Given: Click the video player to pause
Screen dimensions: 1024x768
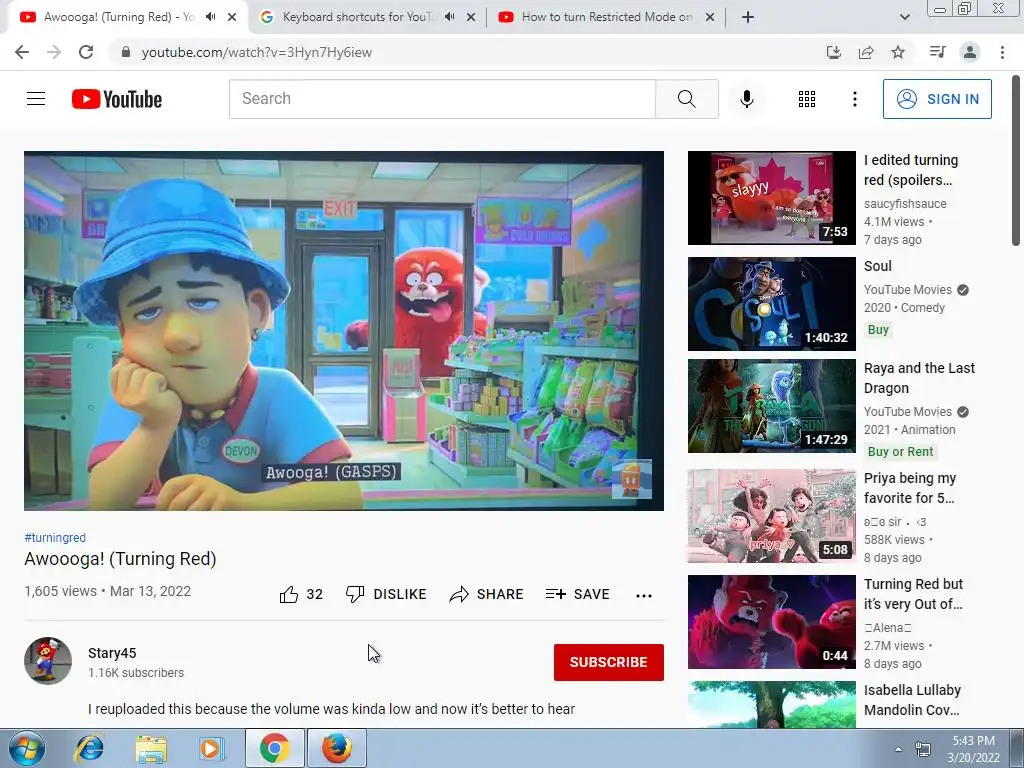Looking at the screenshot, I should pos(344,330).
